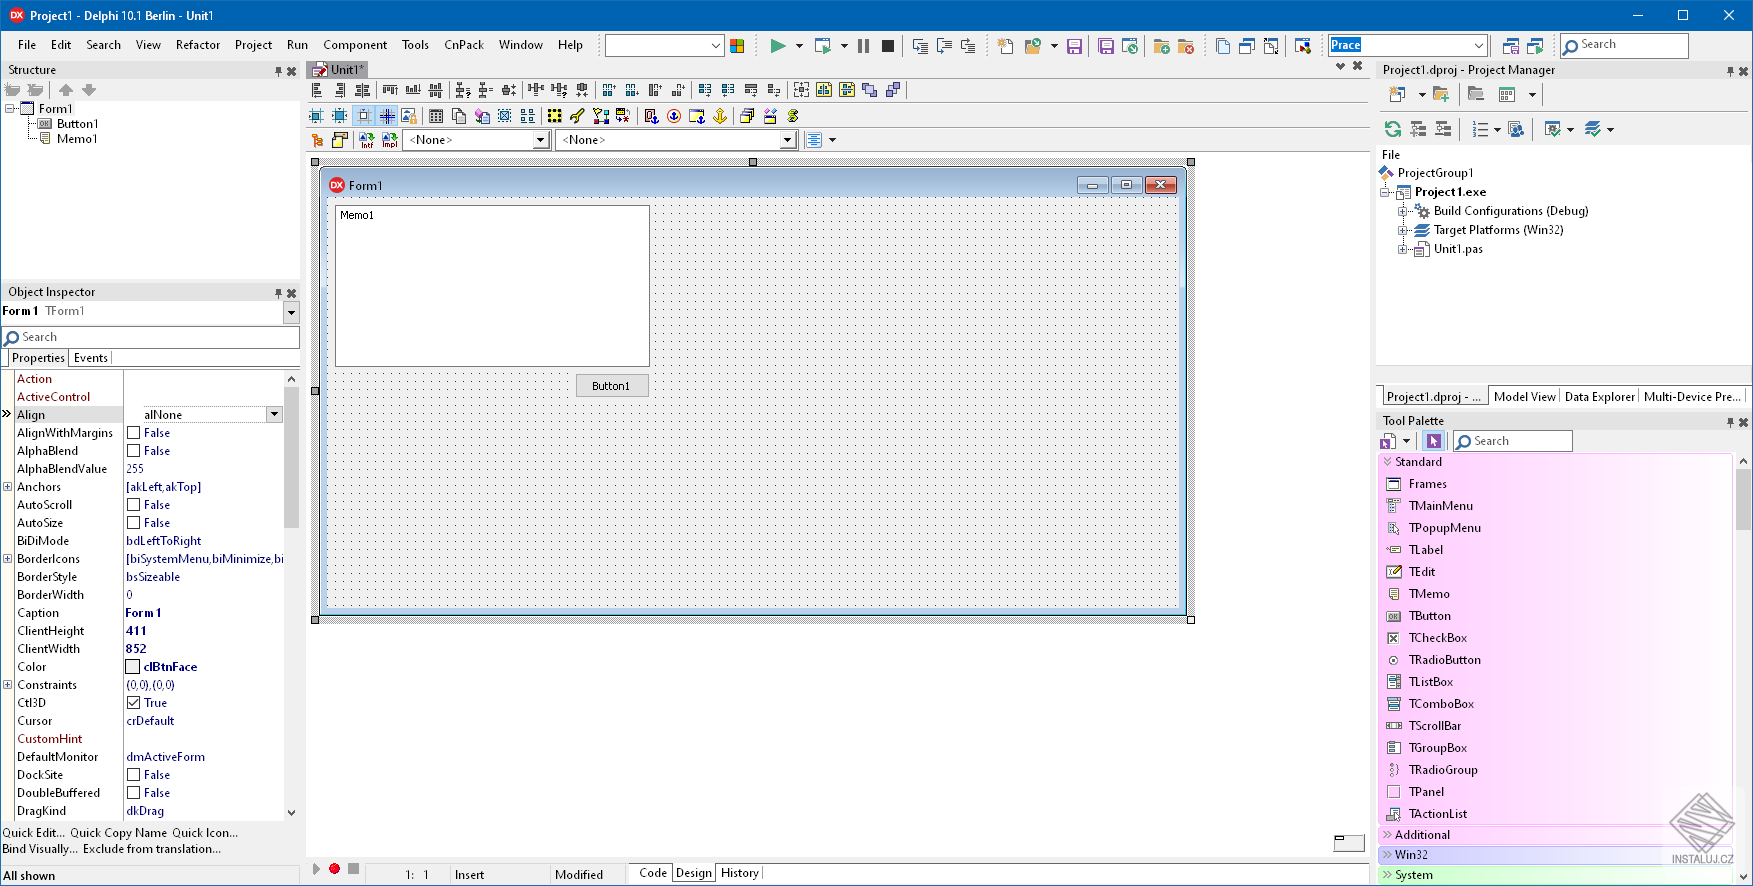
Task: Click Button1 on the form designer
Action: [612, 386]
